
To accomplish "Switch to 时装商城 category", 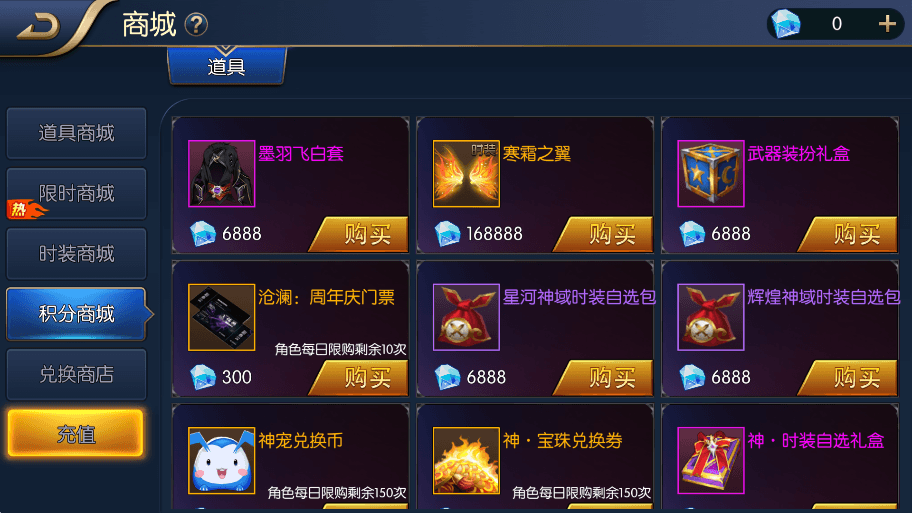I will 76,254.
